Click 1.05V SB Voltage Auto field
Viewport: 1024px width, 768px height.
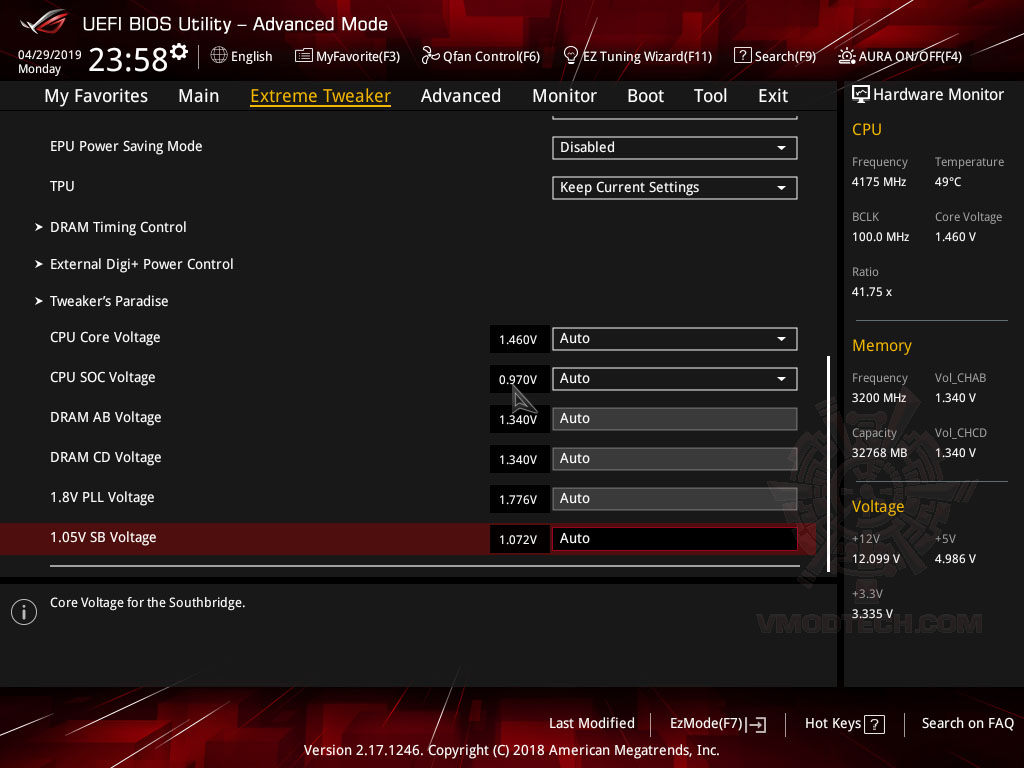675,539
